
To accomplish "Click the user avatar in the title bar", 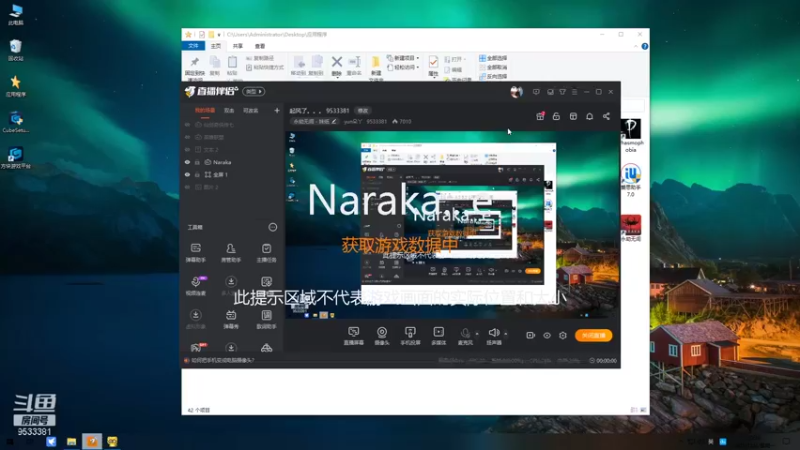I will click(516, 92).
